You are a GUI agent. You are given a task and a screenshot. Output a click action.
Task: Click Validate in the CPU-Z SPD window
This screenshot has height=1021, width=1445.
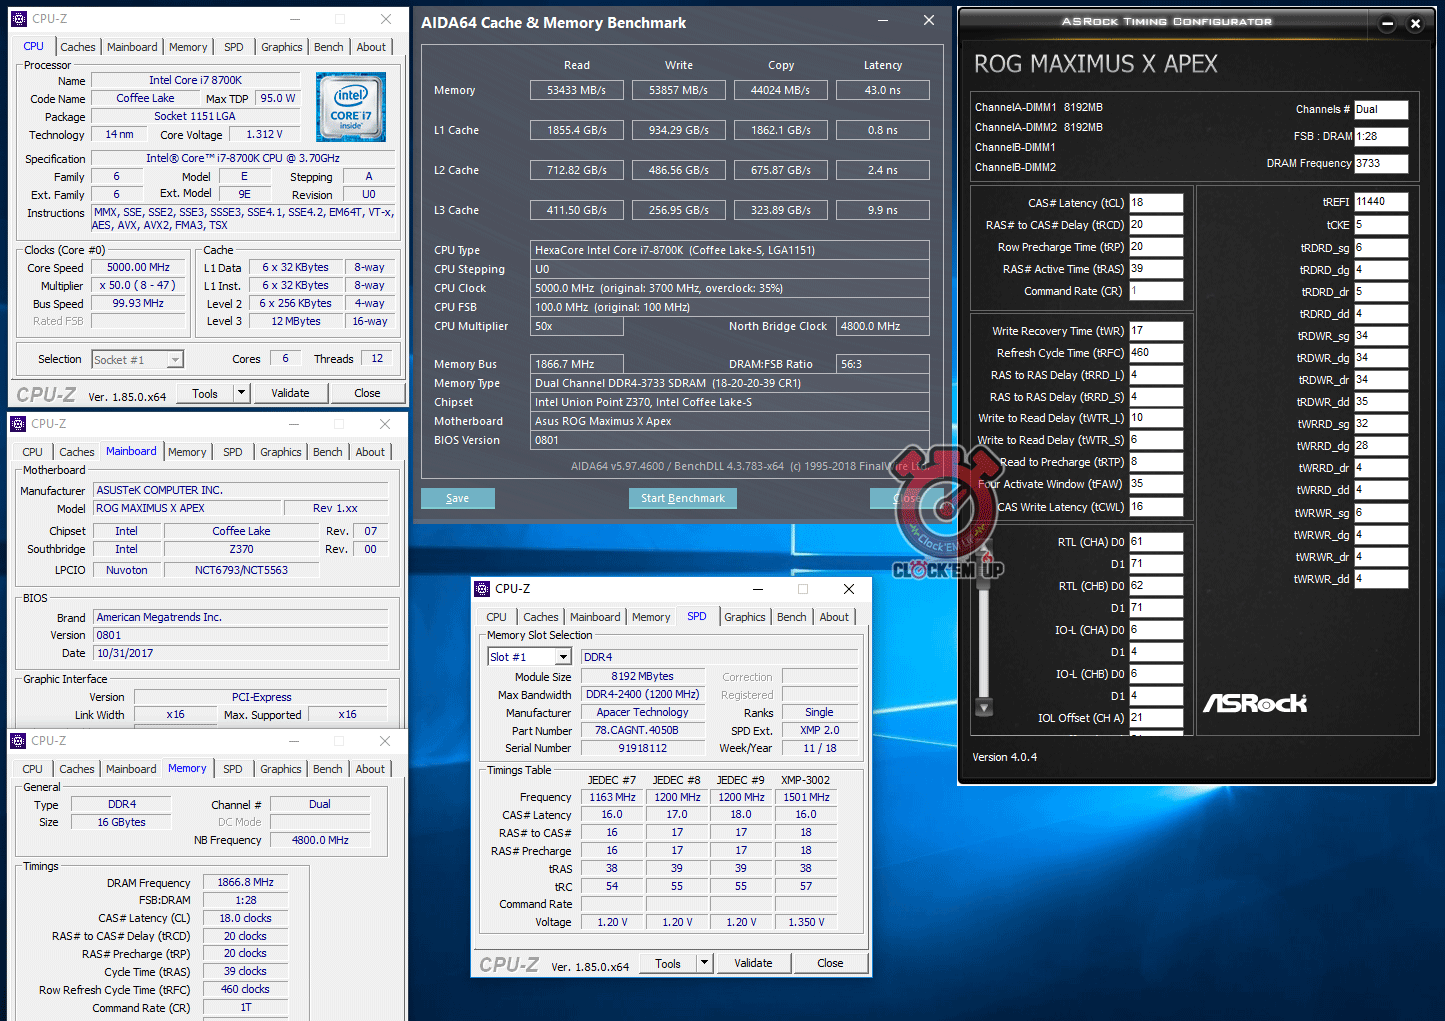pyautogui.click(x=753, y=963)
